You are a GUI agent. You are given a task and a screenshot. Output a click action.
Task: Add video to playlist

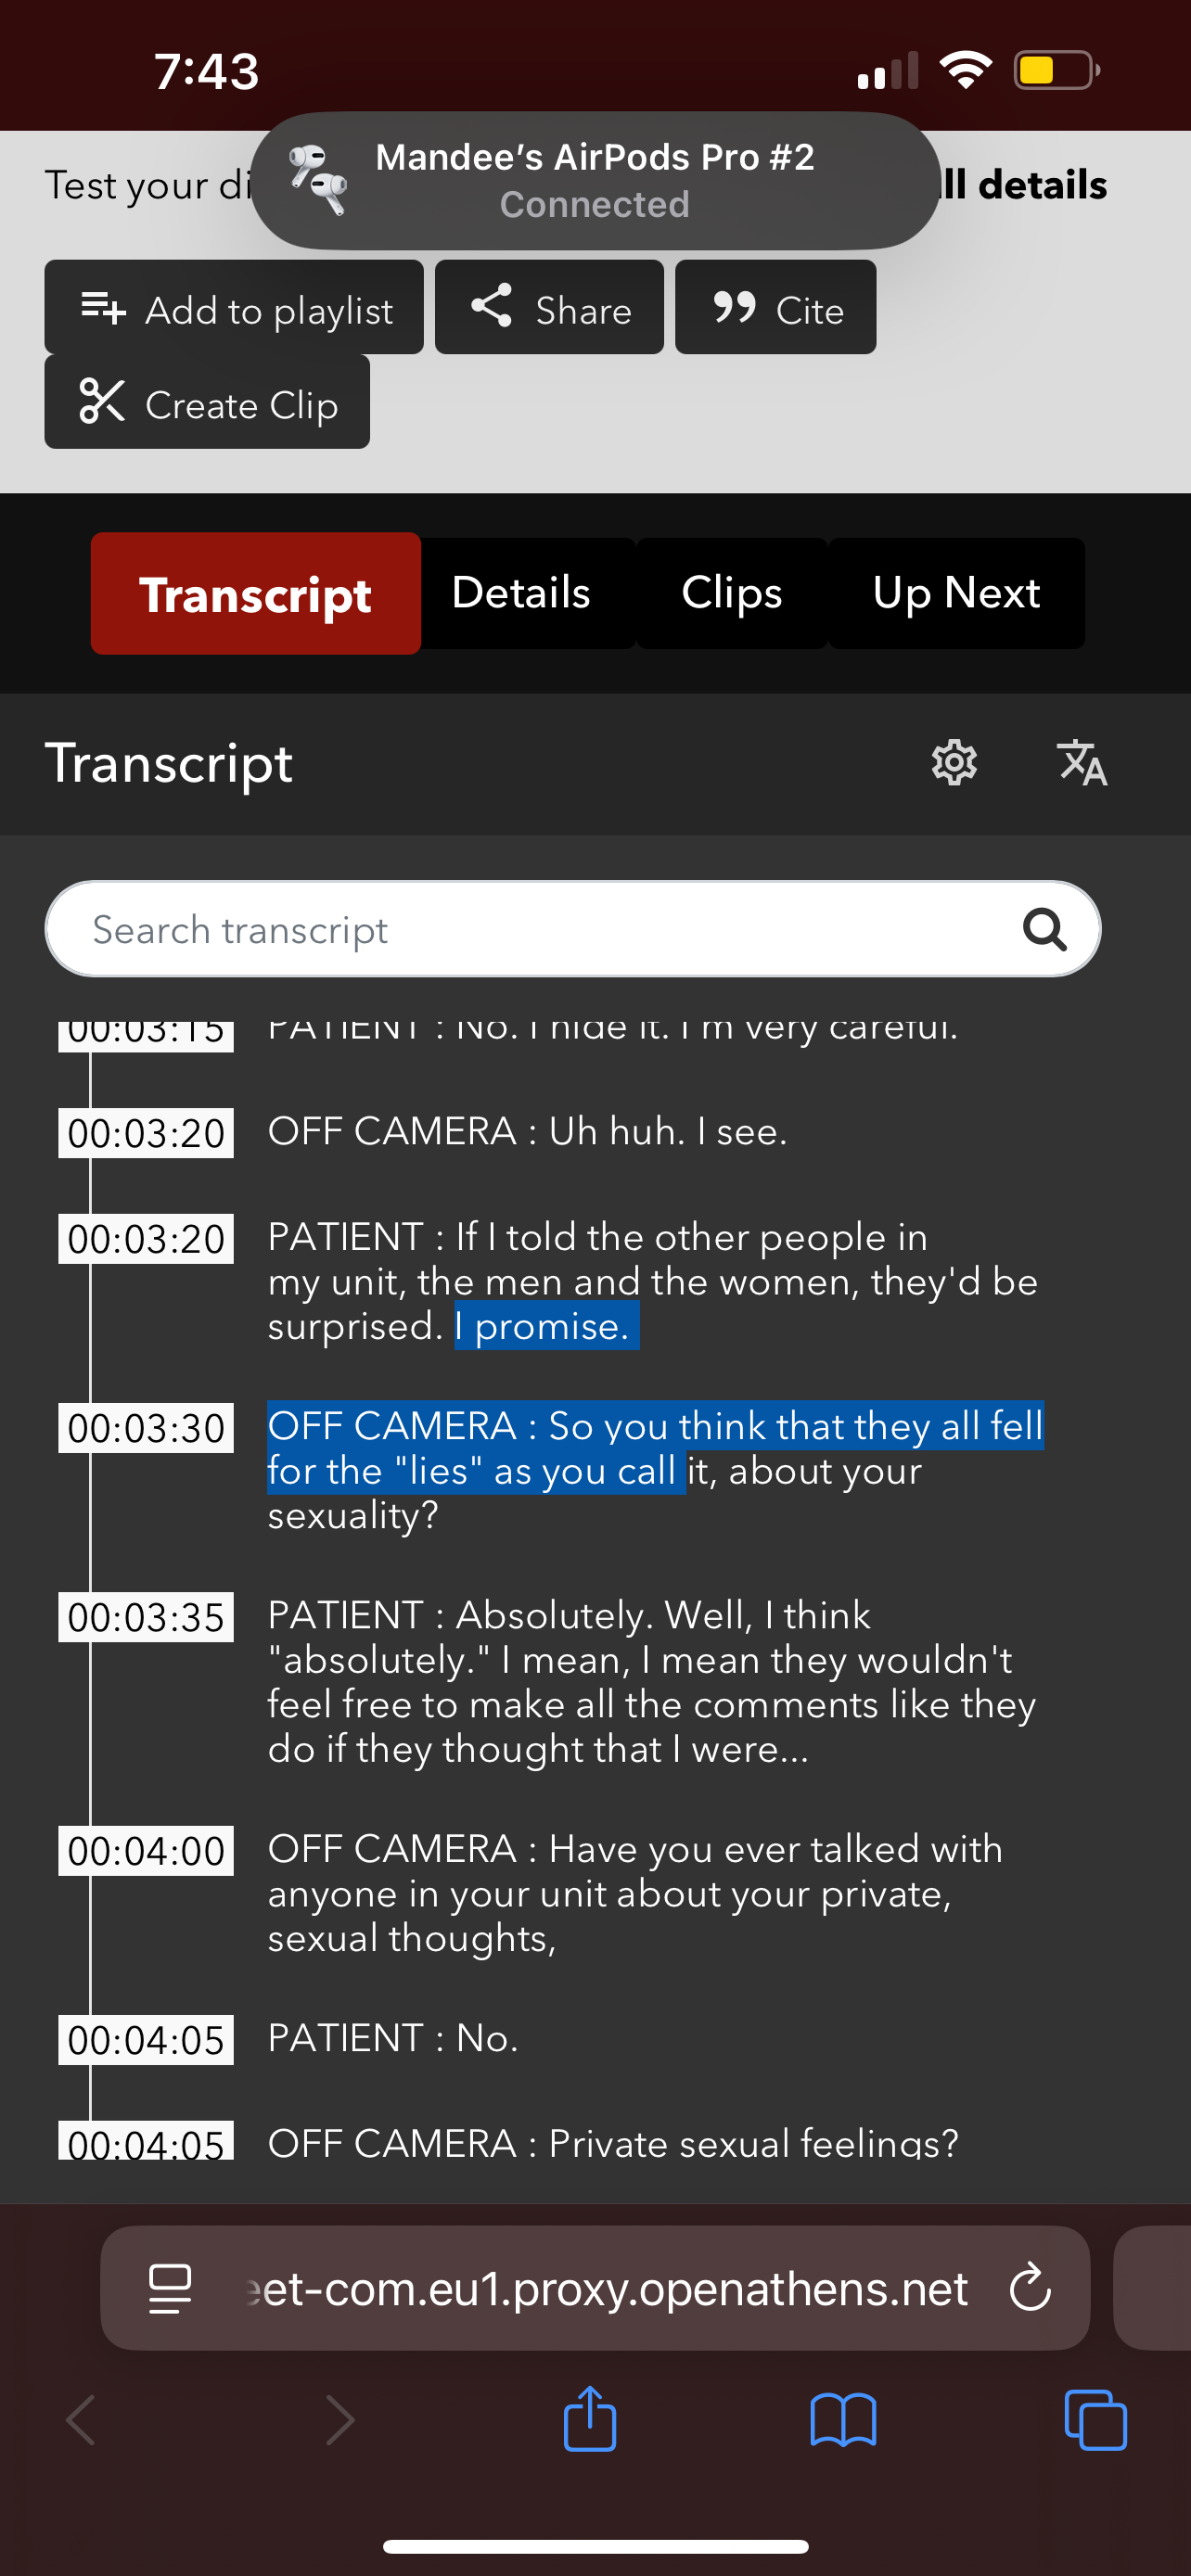point(234,307)
